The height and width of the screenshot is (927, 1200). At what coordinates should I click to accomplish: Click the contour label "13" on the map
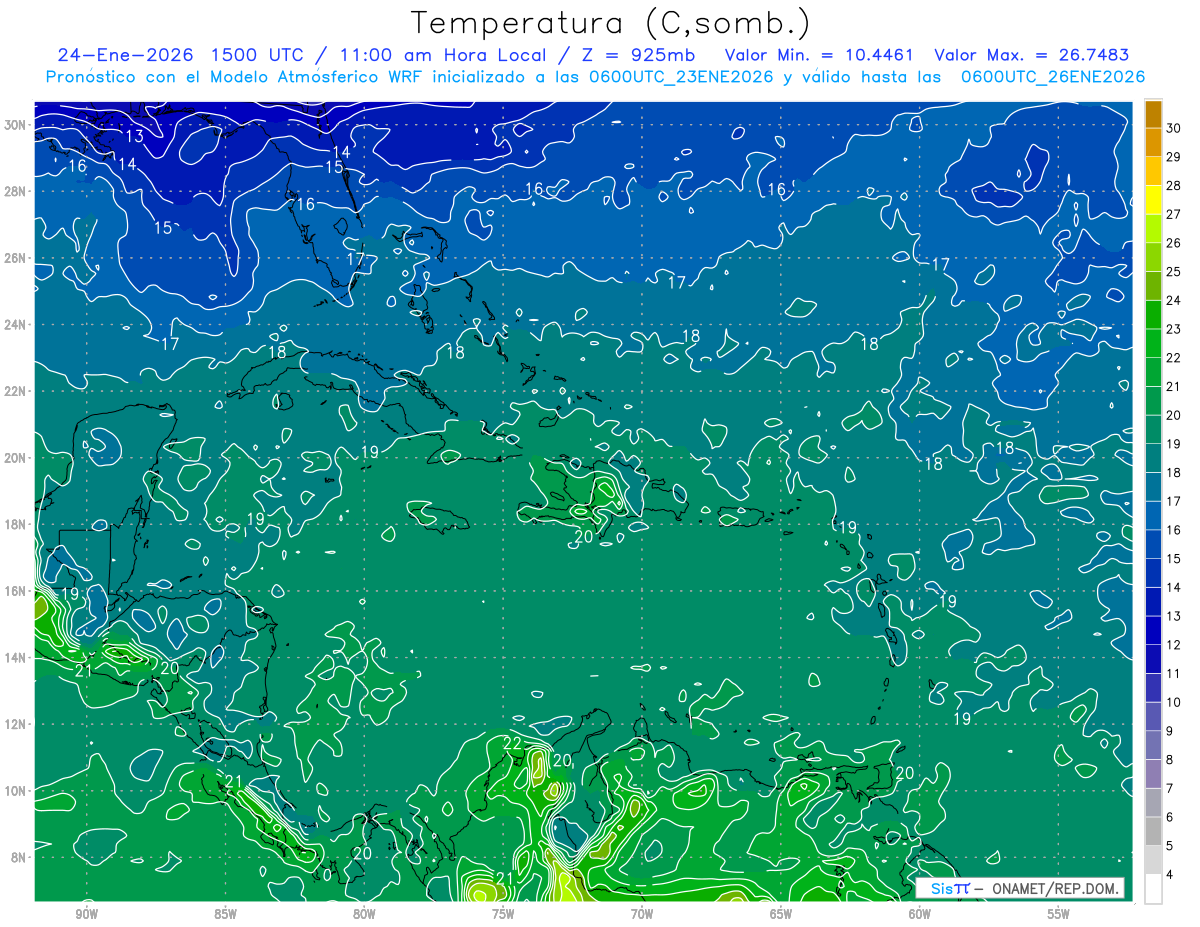click(134, 136)
